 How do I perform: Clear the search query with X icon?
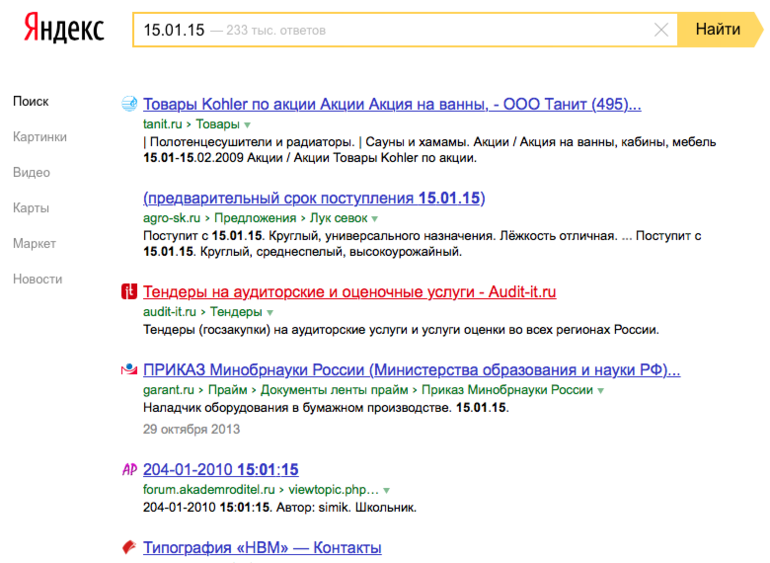tap(661, 30)
